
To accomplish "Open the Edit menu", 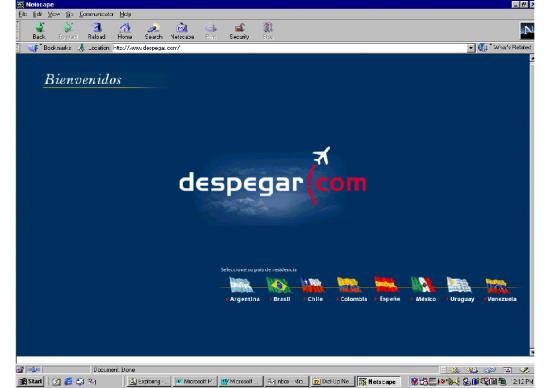I will click(37, 14).
